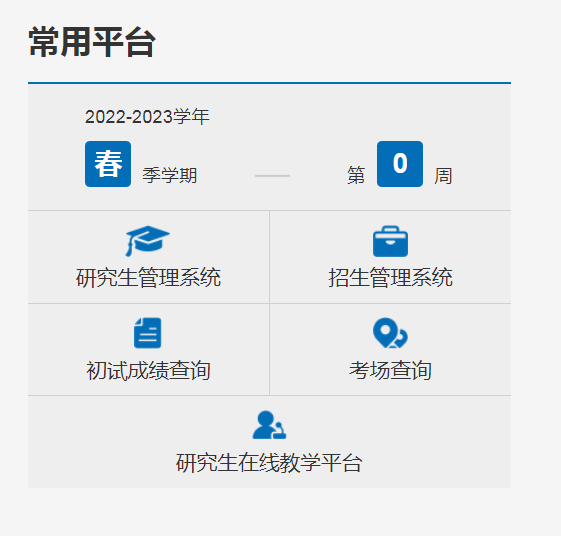Image resolution: width=561 pixels, height=536 pixels.
Task: Click the gray dash between semester and week
Action: point(272,176)
